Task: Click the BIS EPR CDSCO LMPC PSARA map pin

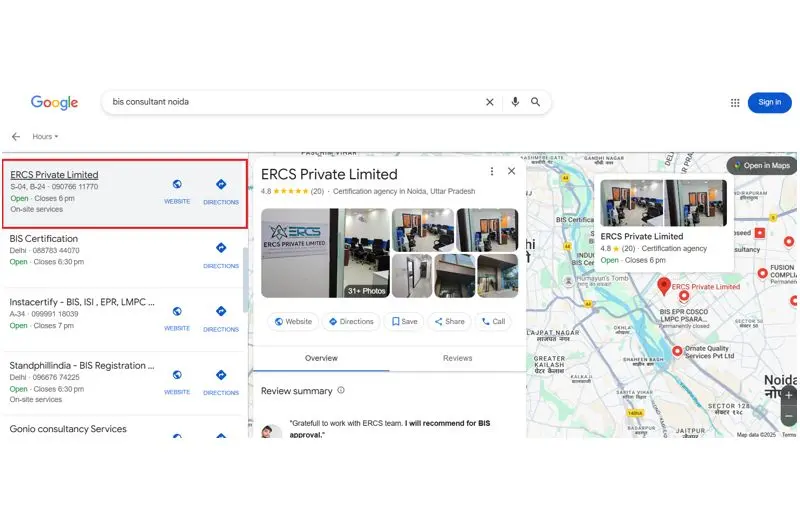Action: tap(684, 296)
